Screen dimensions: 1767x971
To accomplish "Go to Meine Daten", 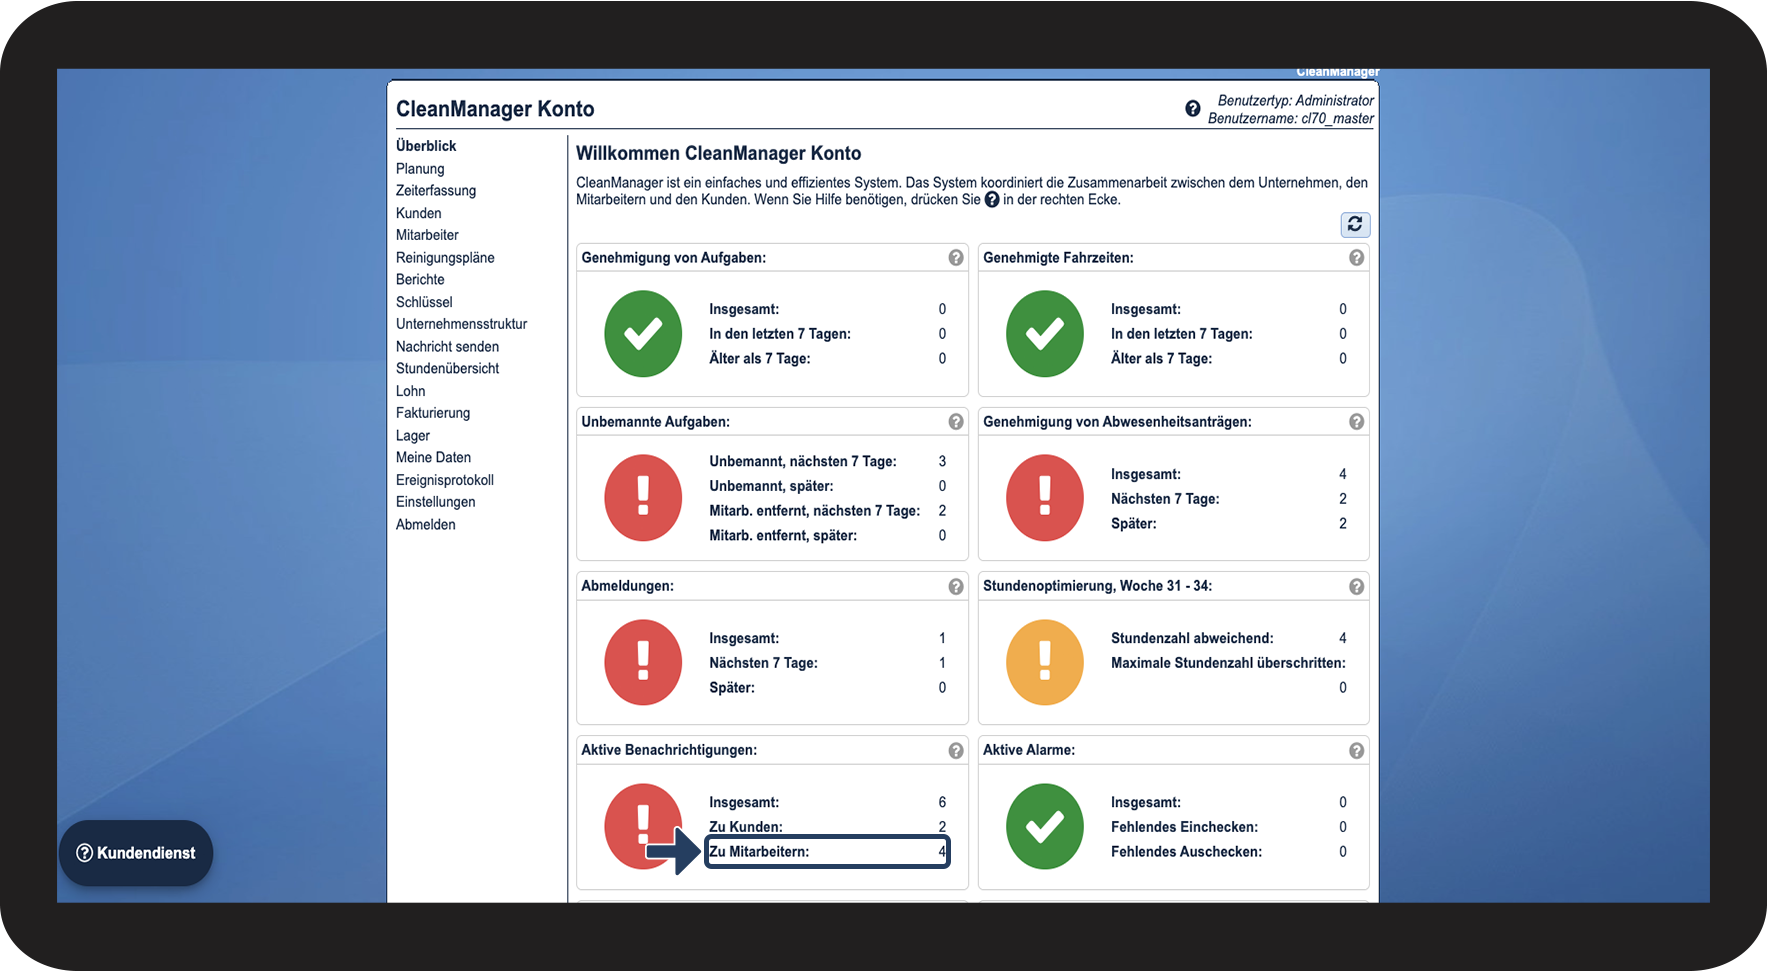I will point(433,458).
